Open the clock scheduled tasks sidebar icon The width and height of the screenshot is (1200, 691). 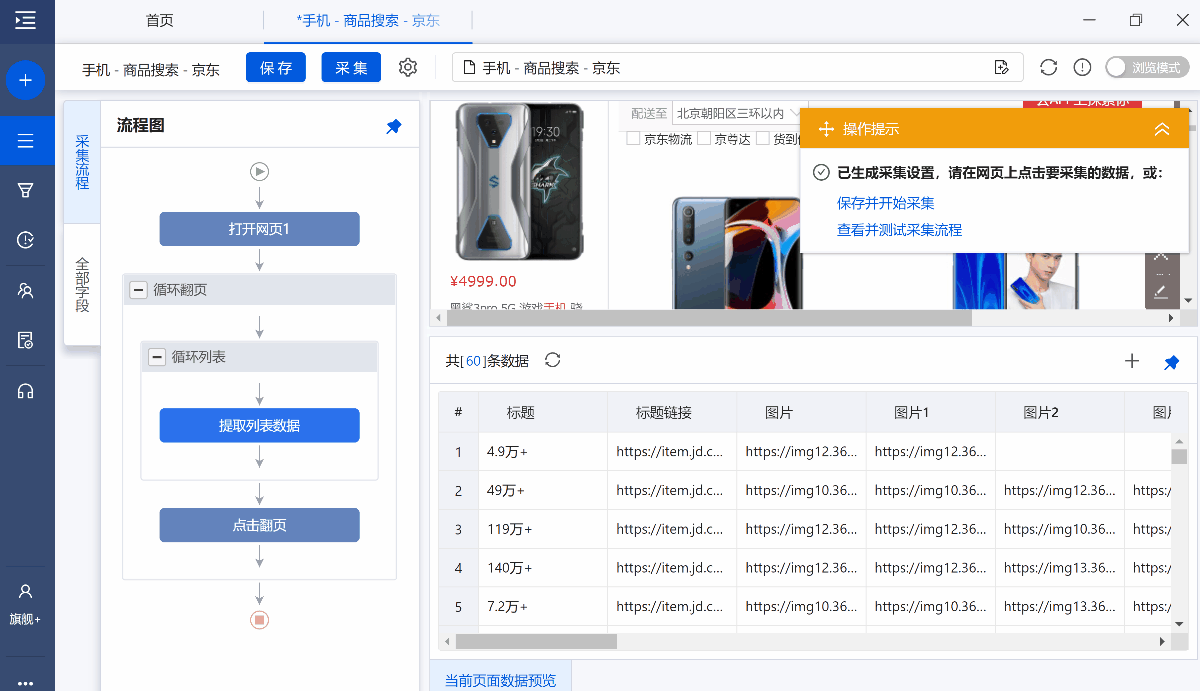(26, 240)
